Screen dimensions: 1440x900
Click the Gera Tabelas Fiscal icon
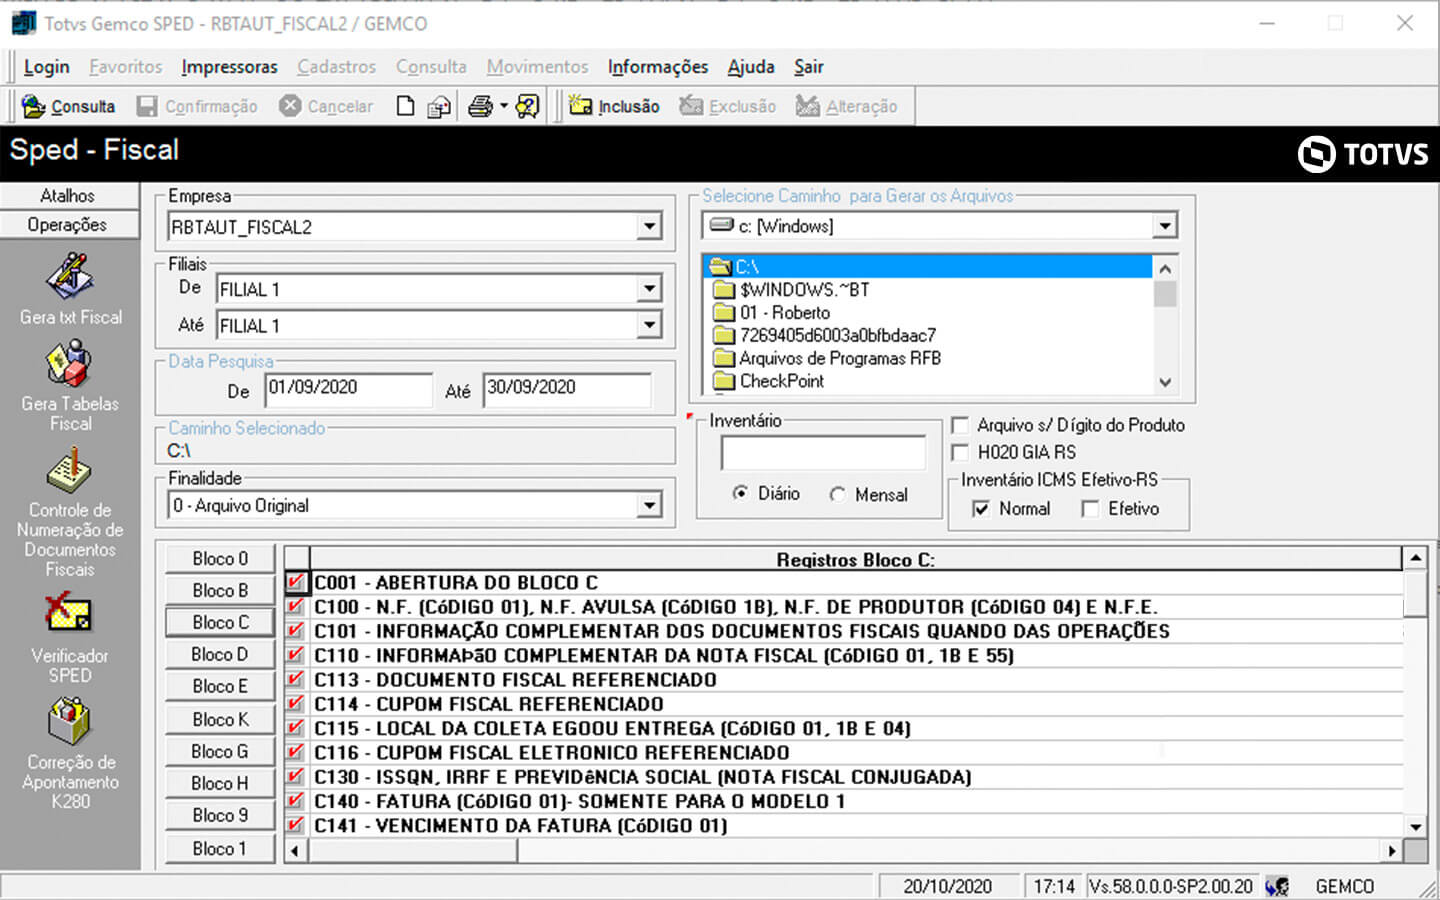click(x=70, y=365)
